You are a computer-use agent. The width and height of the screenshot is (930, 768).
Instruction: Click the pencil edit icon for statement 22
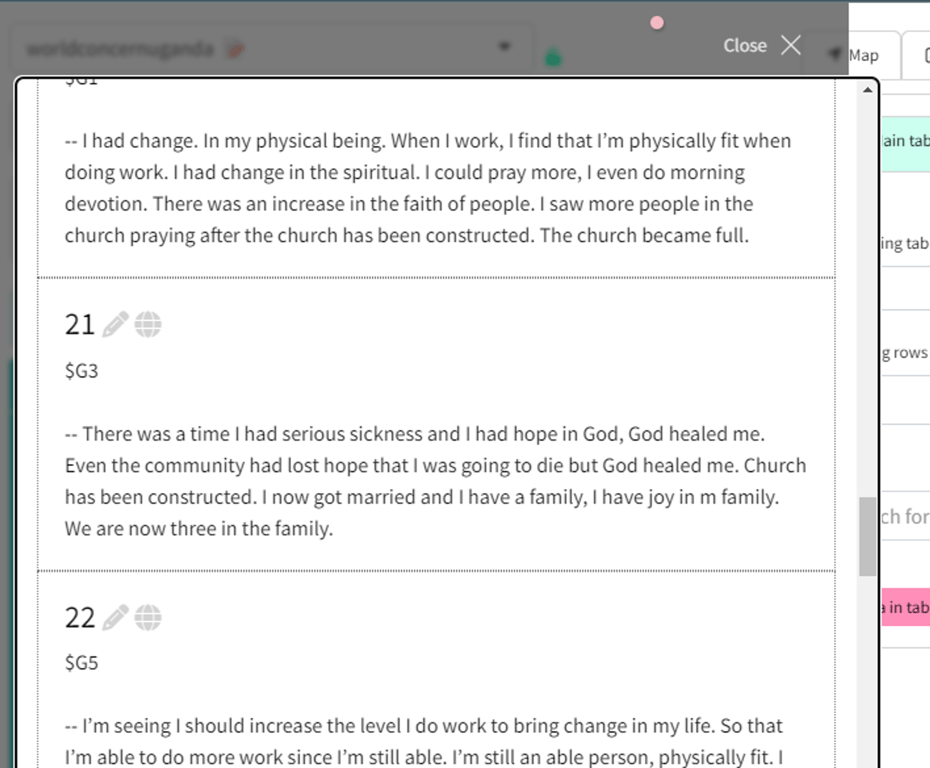pos(116,617)
